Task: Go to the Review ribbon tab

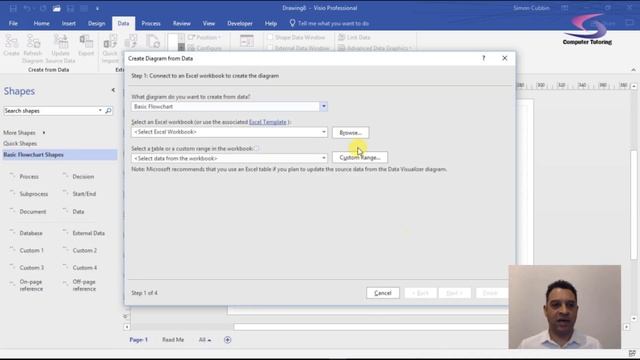Action: click(x=182, y=23)
